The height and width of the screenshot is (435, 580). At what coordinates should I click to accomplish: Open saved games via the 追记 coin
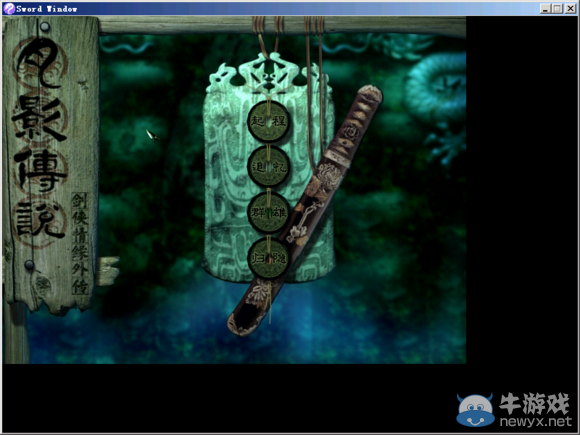coord(269,166)
